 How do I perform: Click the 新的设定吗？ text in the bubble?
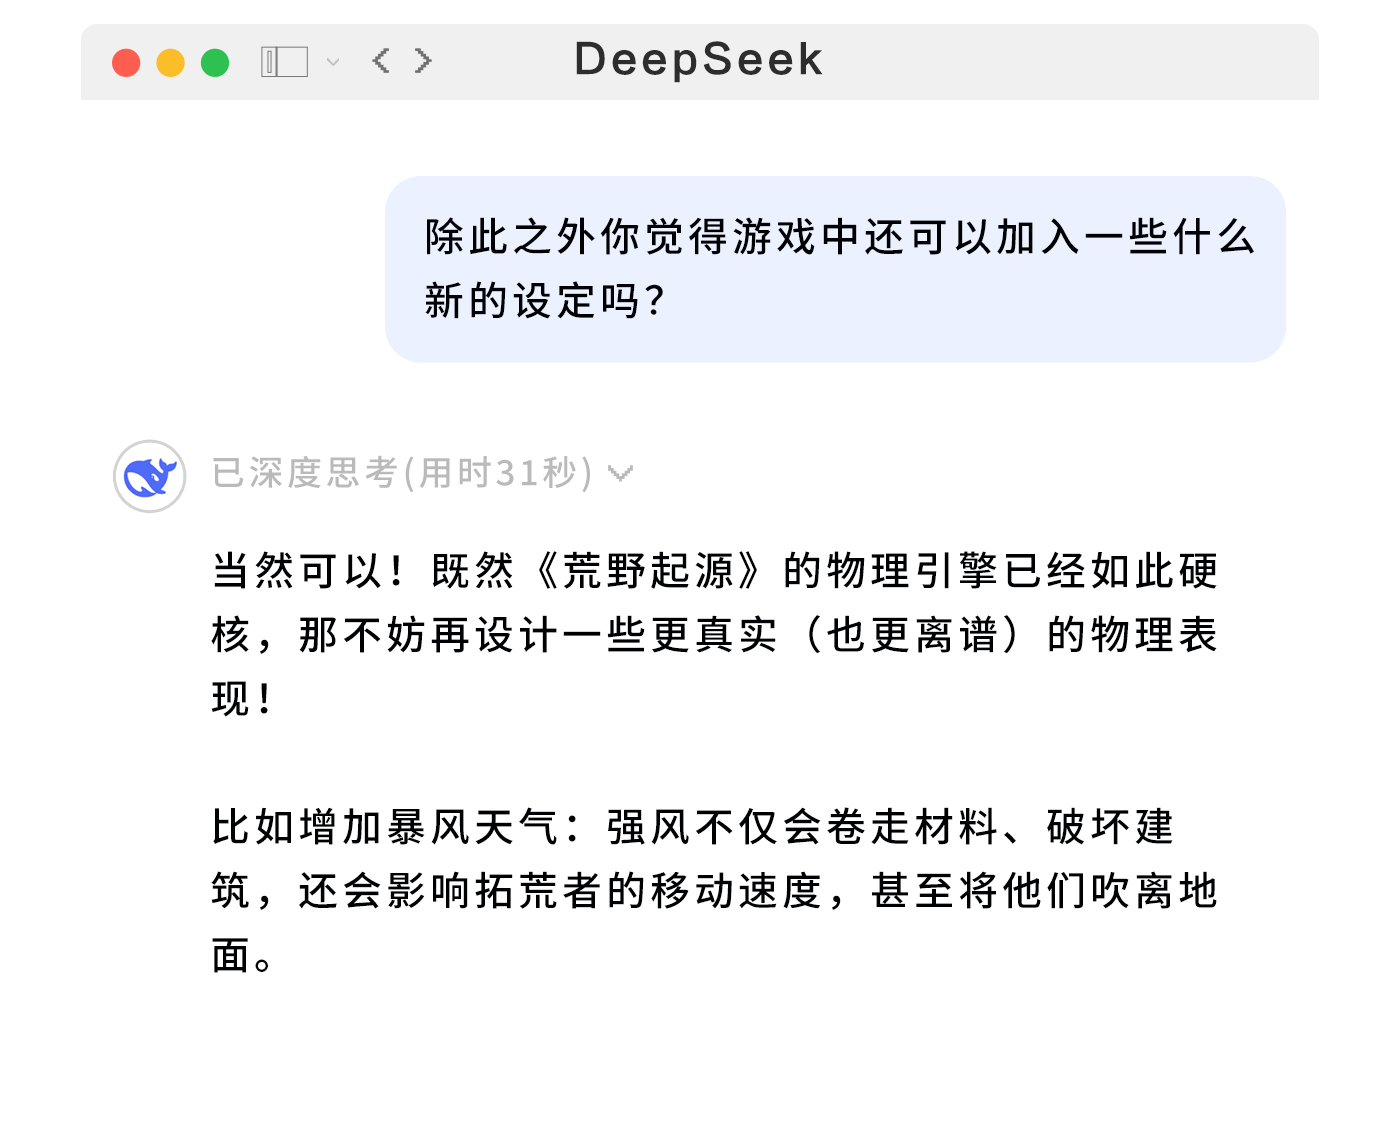pos(545,301)
